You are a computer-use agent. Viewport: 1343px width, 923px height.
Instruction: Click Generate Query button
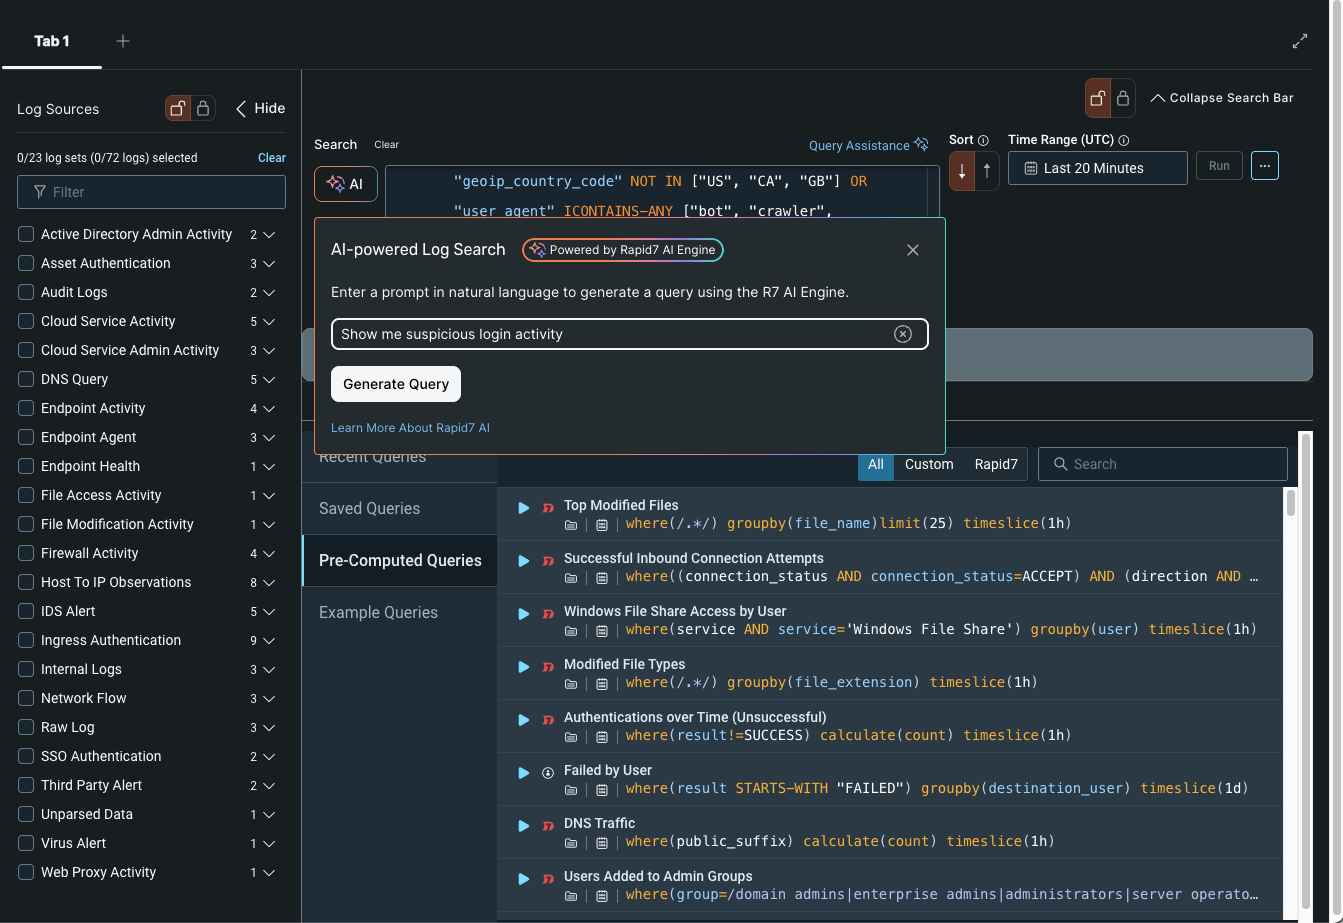(396, 384)
